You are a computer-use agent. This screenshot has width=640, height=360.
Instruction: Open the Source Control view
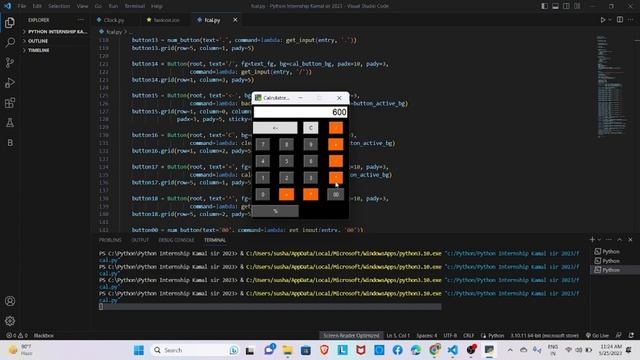coord(10,62)
